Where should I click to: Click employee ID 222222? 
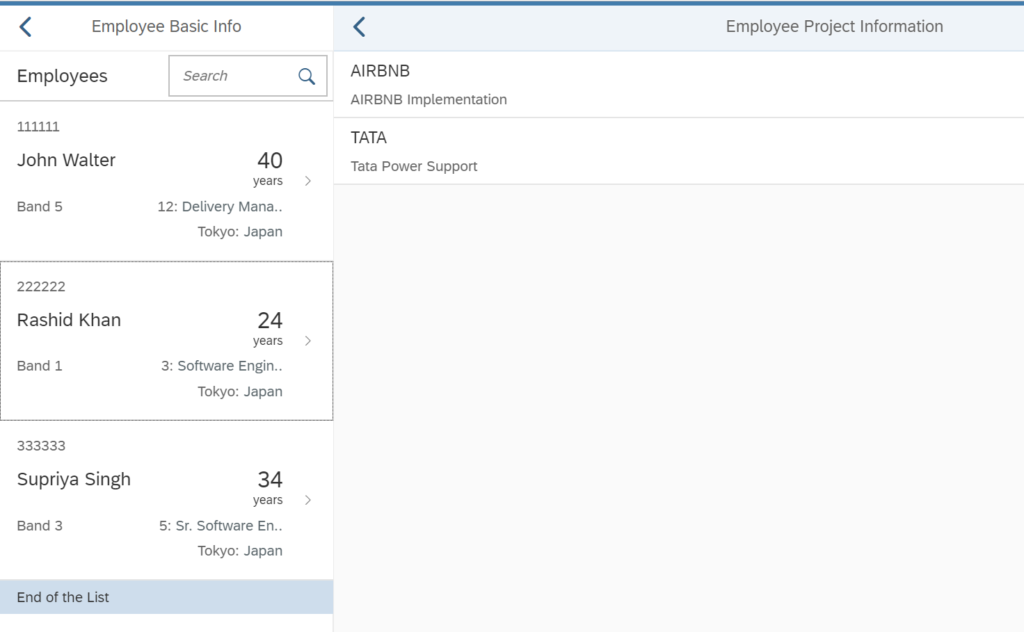(x=41, y=287)
